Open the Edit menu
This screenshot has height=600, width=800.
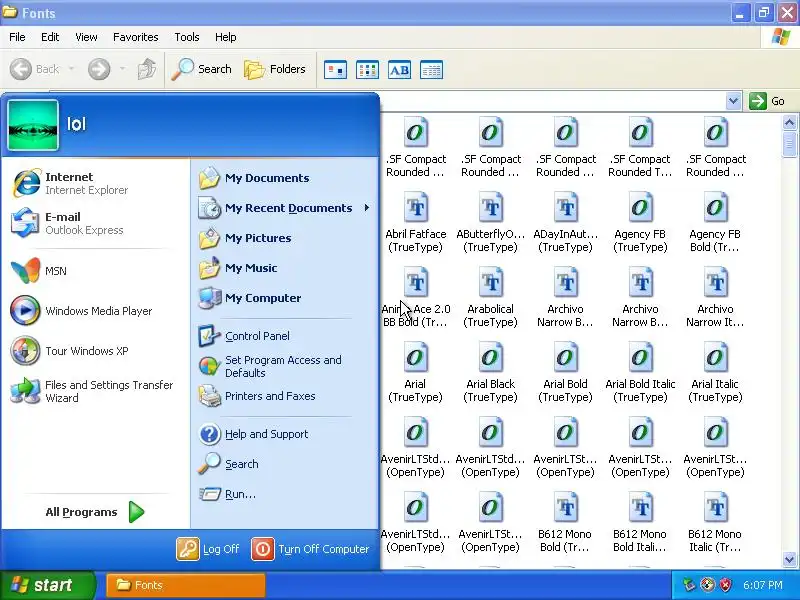click(x=50, y=37)
